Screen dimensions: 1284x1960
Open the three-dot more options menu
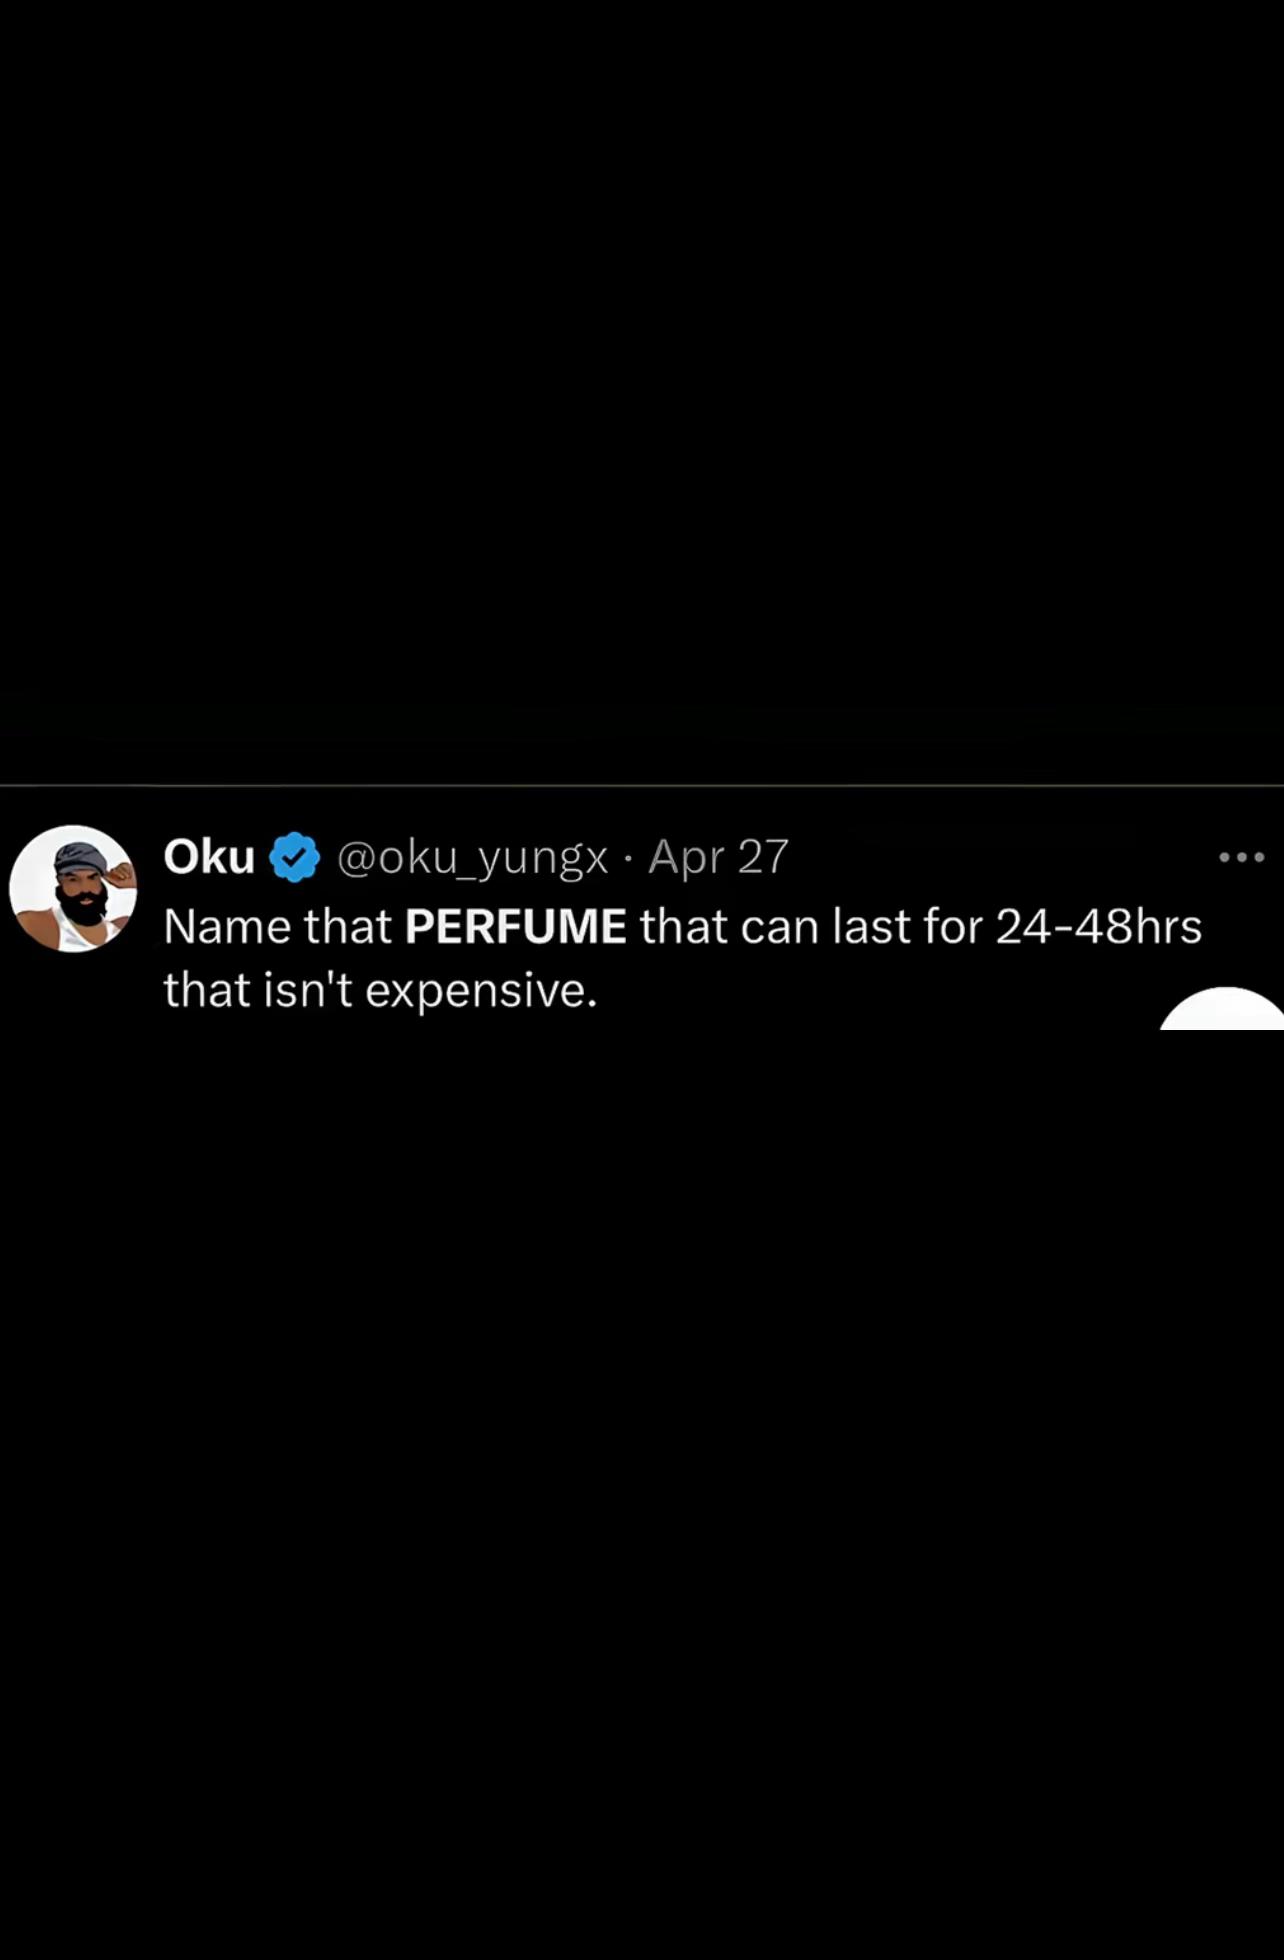tap(1242, 857)
